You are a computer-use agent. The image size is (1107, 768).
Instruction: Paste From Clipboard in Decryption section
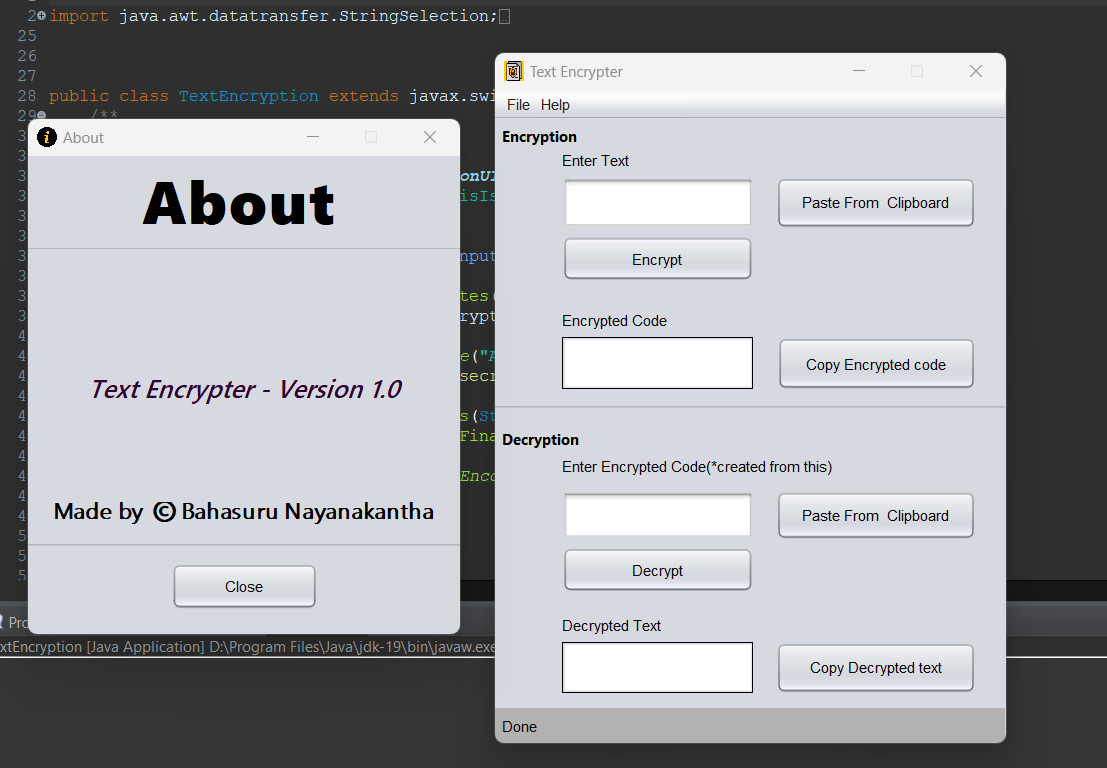click(875, 516)
